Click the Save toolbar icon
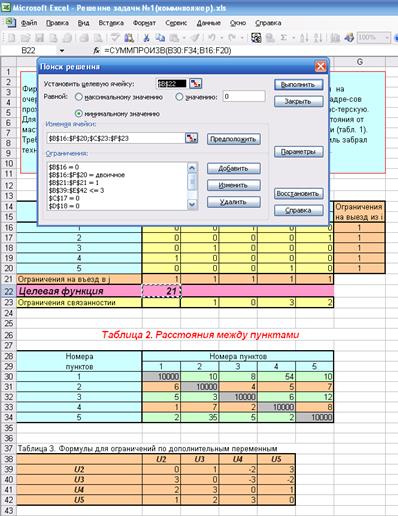 click(x=40, y=38)
